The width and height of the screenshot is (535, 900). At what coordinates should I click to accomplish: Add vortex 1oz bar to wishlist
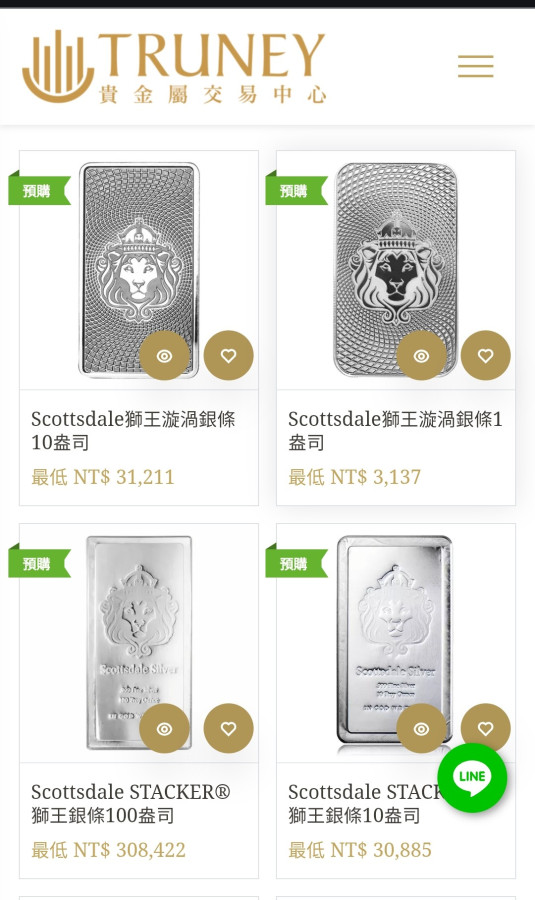(486, 355)
